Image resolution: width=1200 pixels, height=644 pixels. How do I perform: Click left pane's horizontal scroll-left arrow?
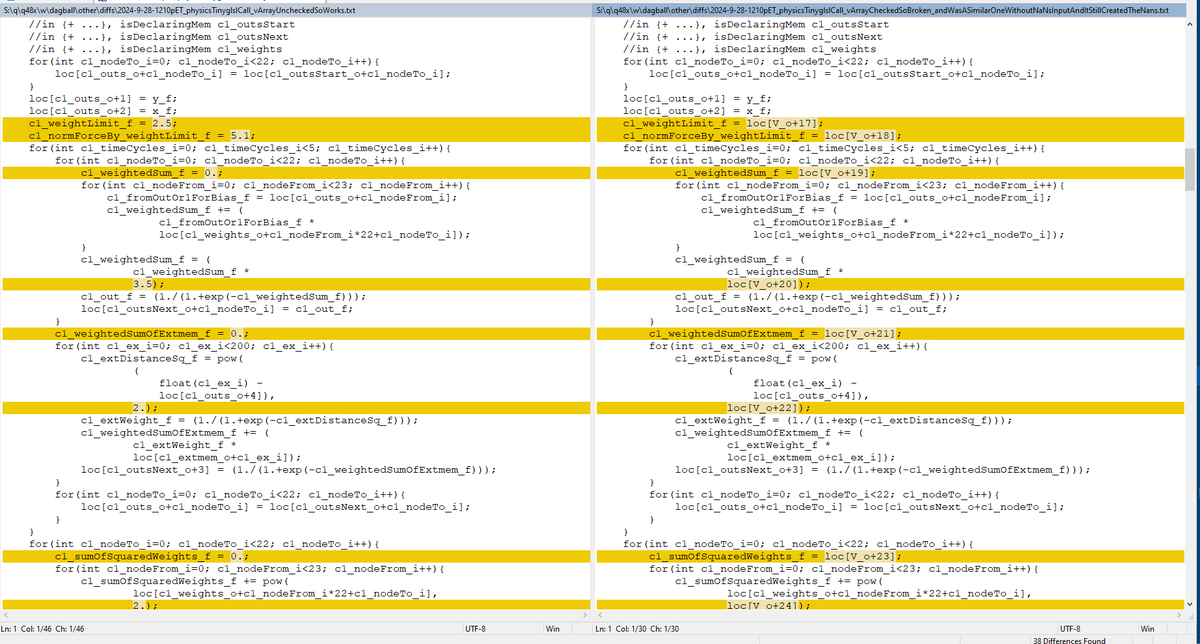tap(7, 615)
